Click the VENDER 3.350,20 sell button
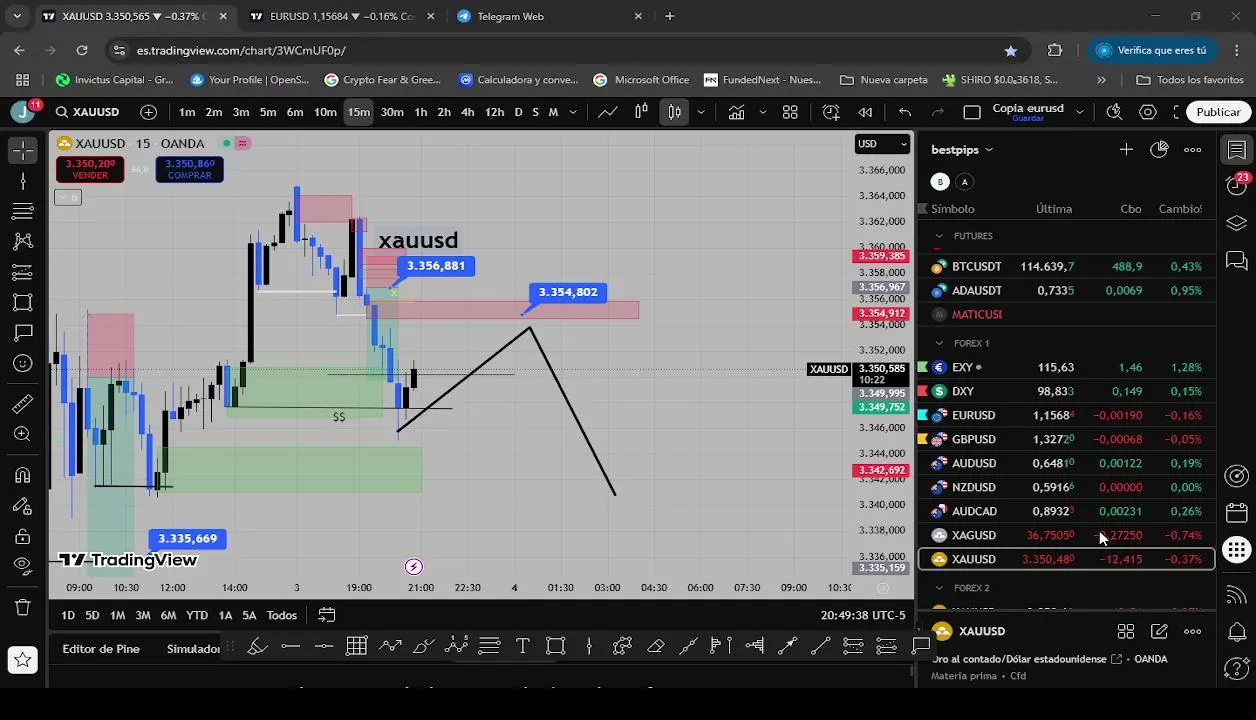Screen dimensions: 1256x720 click(90, 169)
